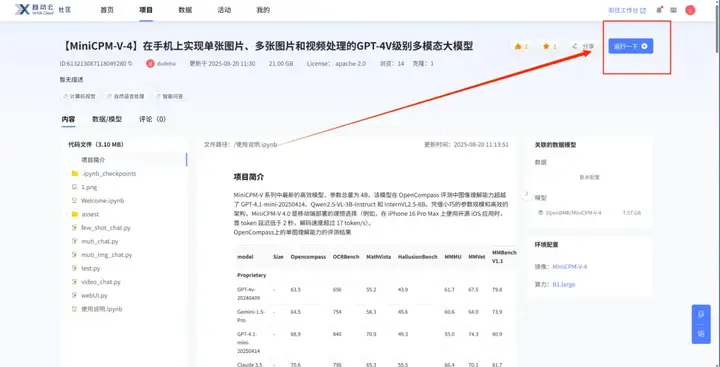Click the test.py file icon
Image resolution: width=720 pixels, height=367 pixels.
(74, 268)
